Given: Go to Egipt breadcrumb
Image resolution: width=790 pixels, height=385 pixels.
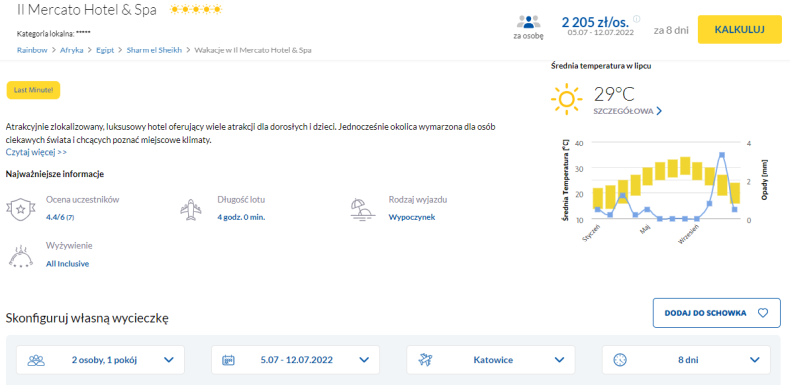Looking at the screenshot, I should click(x=105, y=50).
